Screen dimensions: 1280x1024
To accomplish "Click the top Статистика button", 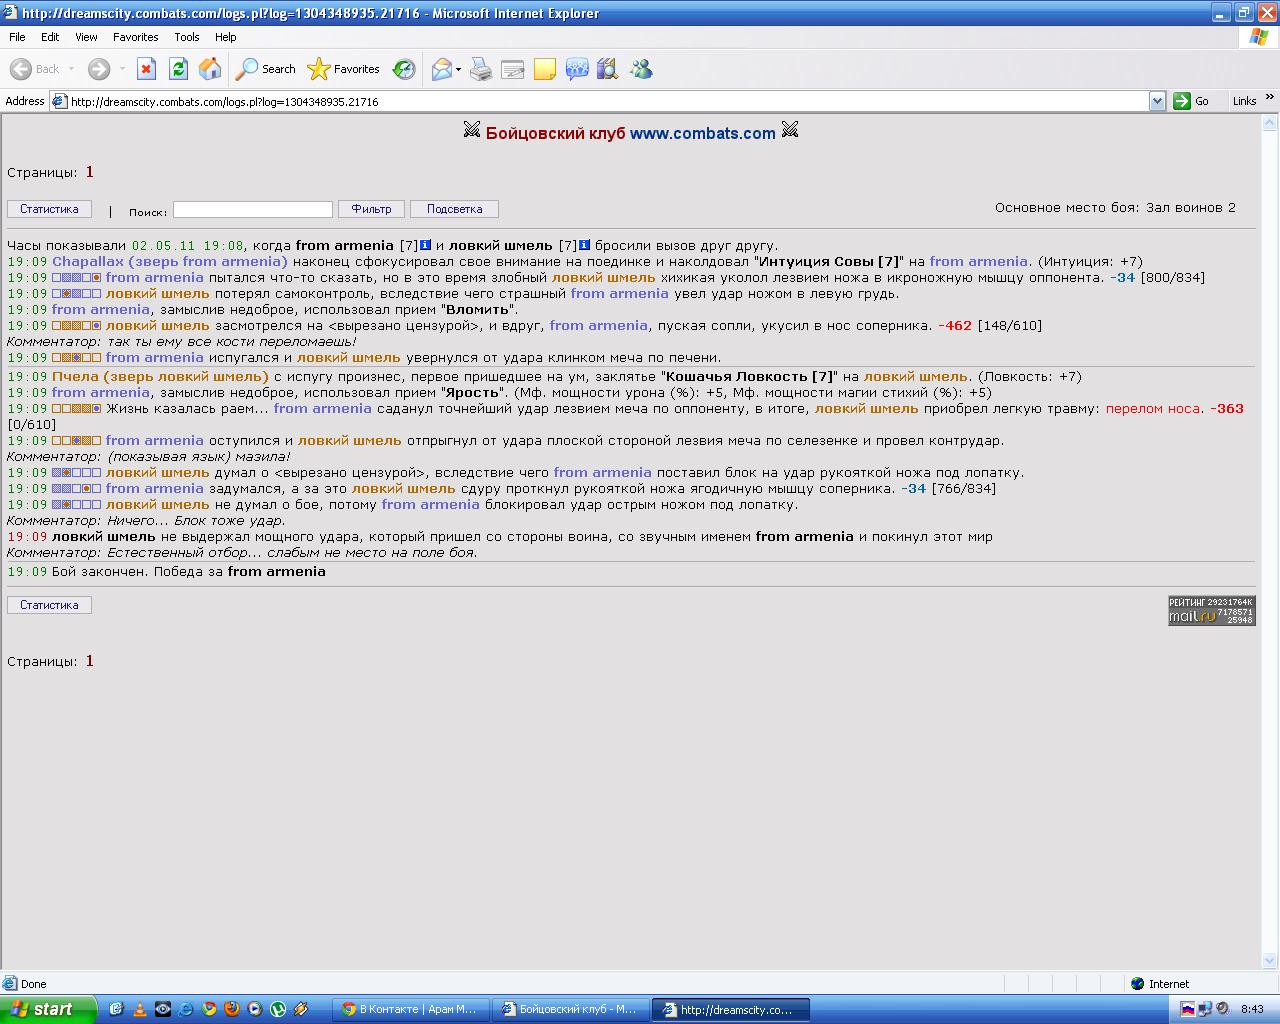I will click(x=49, y=209).
